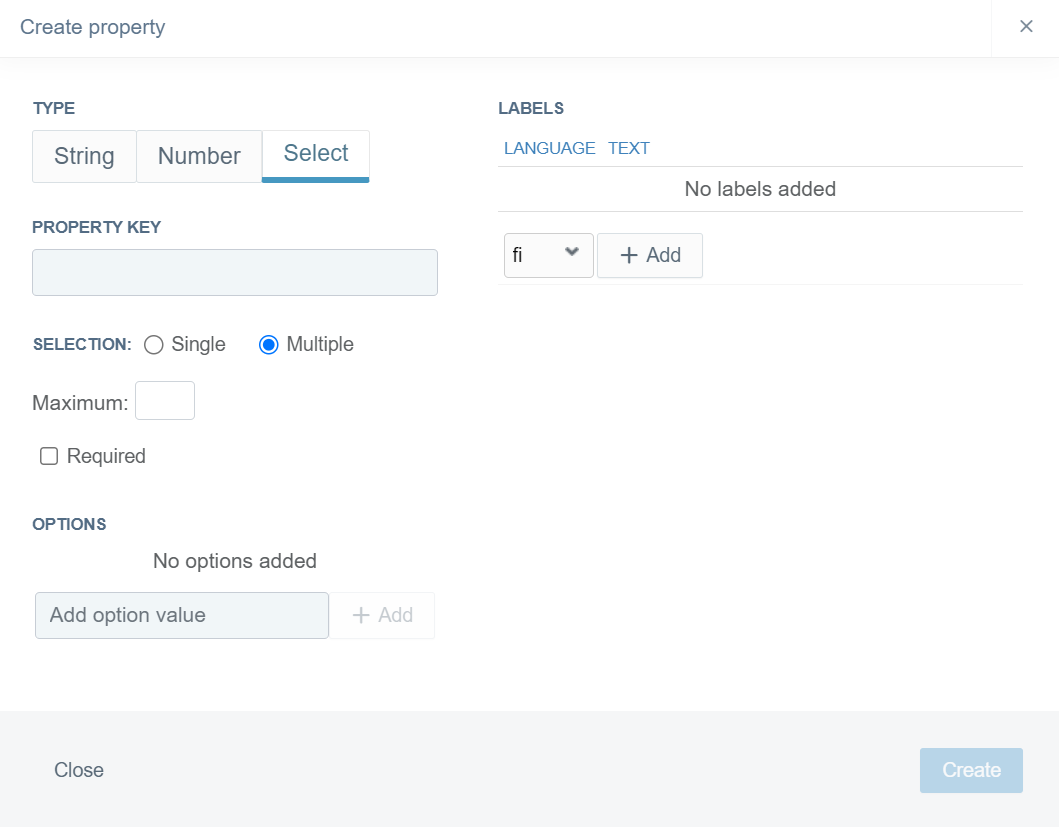1059x827 pixels.
Task: Close the Create property dialog with X
Action: pos(1026,27)
